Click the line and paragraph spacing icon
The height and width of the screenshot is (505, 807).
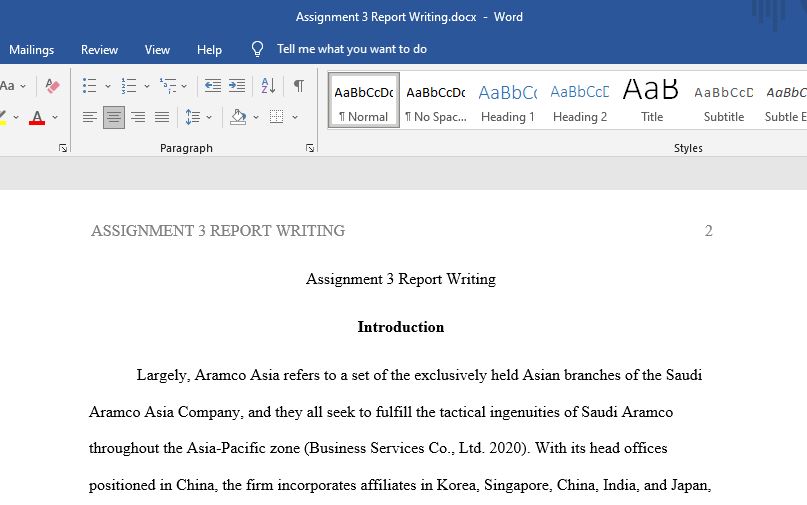coord(193,117)
